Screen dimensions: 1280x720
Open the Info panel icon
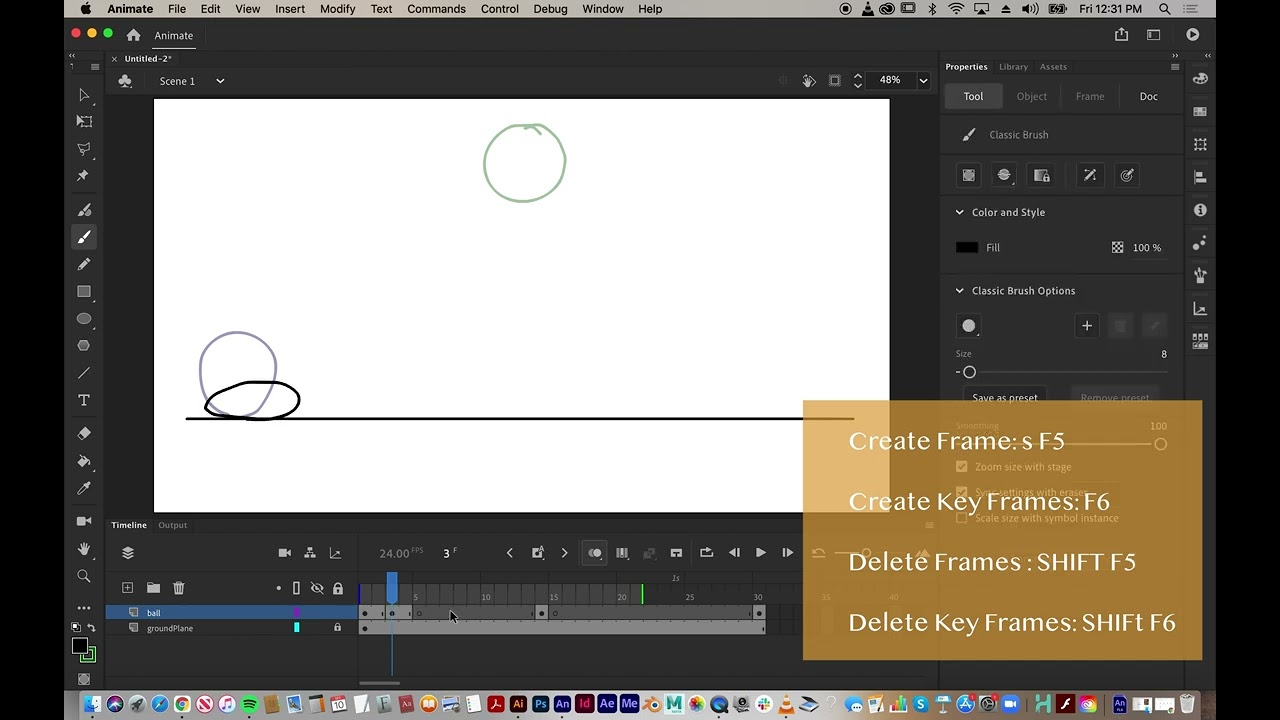(1200, 210)
